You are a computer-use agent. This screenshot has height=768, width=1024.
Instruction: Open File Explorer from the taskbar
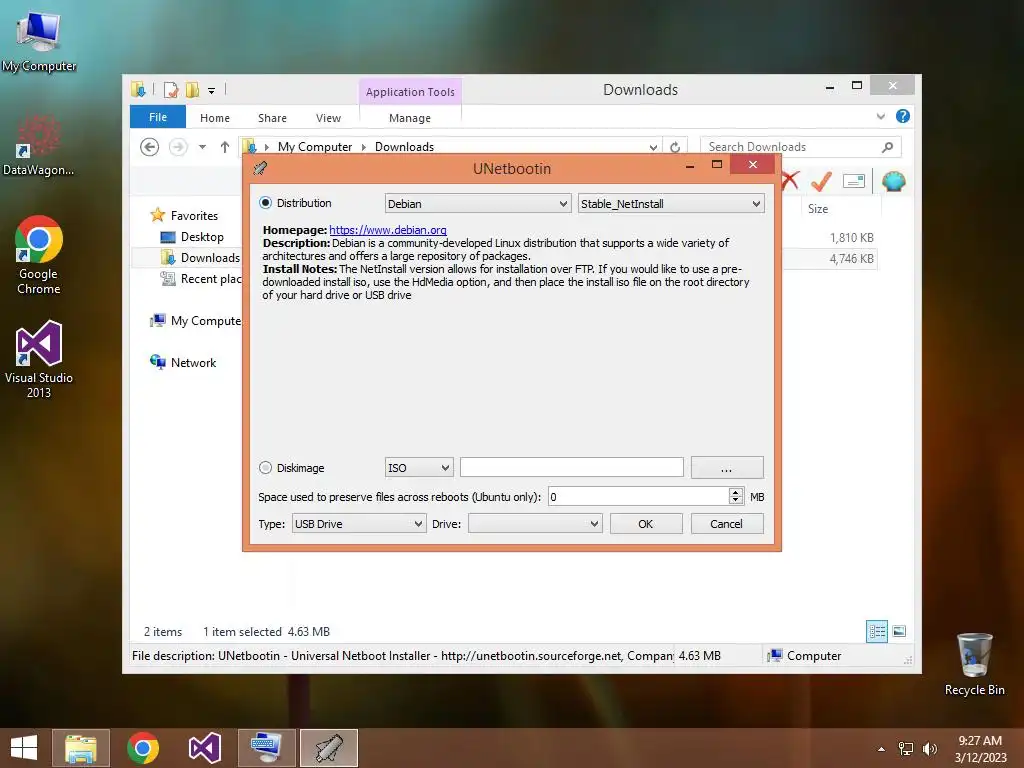81,748
